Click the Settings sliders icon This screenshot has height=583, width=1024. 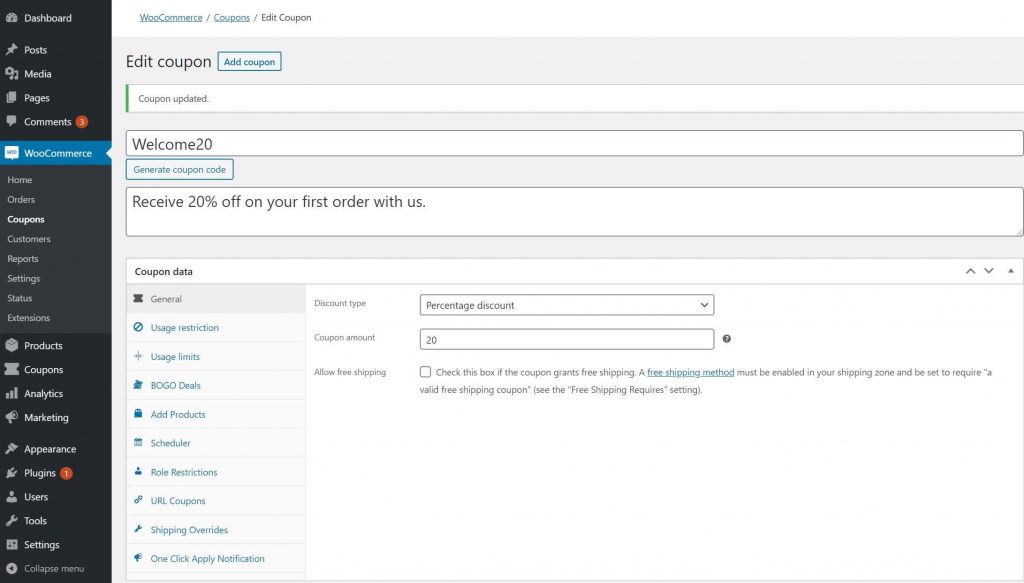pos(12,544)
